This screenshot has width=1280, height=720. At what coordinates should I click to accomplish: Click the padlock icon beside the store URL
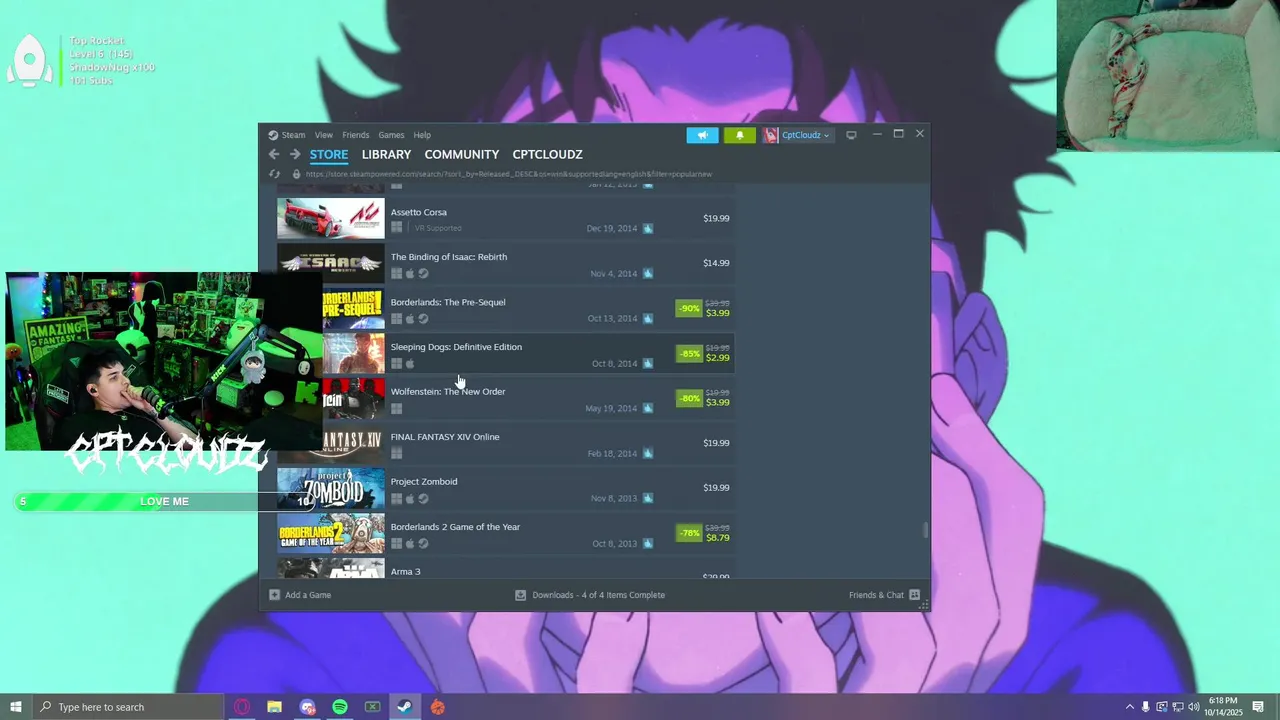[x=296, y=174]
